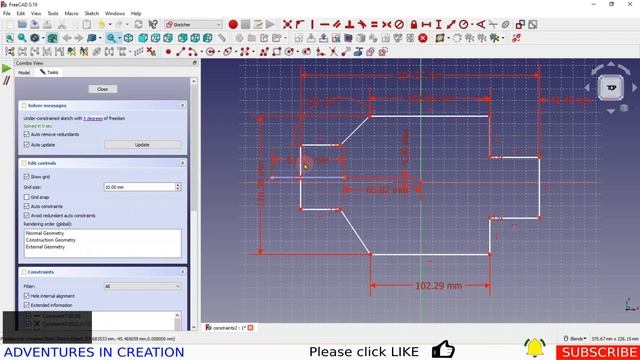Click the create point tool

click(168, 52)
